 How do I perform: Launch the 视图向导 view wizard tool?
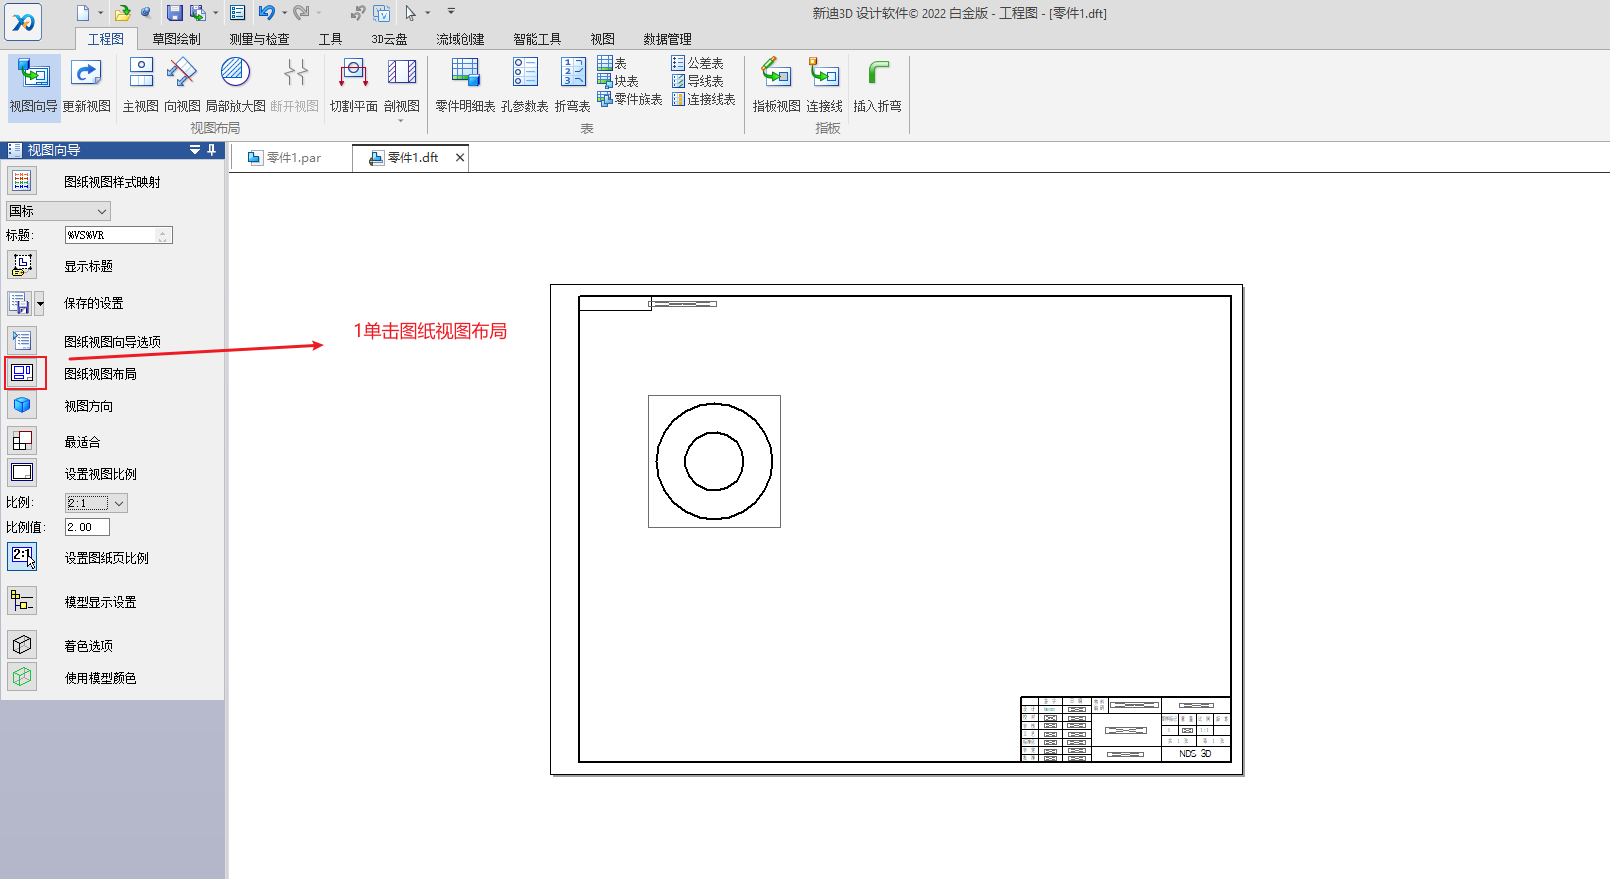34,86
